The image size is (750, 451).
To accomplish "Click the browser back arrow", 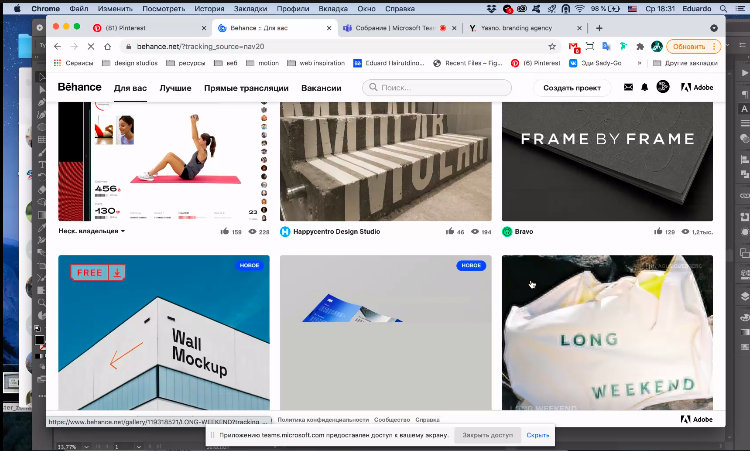I will point(58,47).
